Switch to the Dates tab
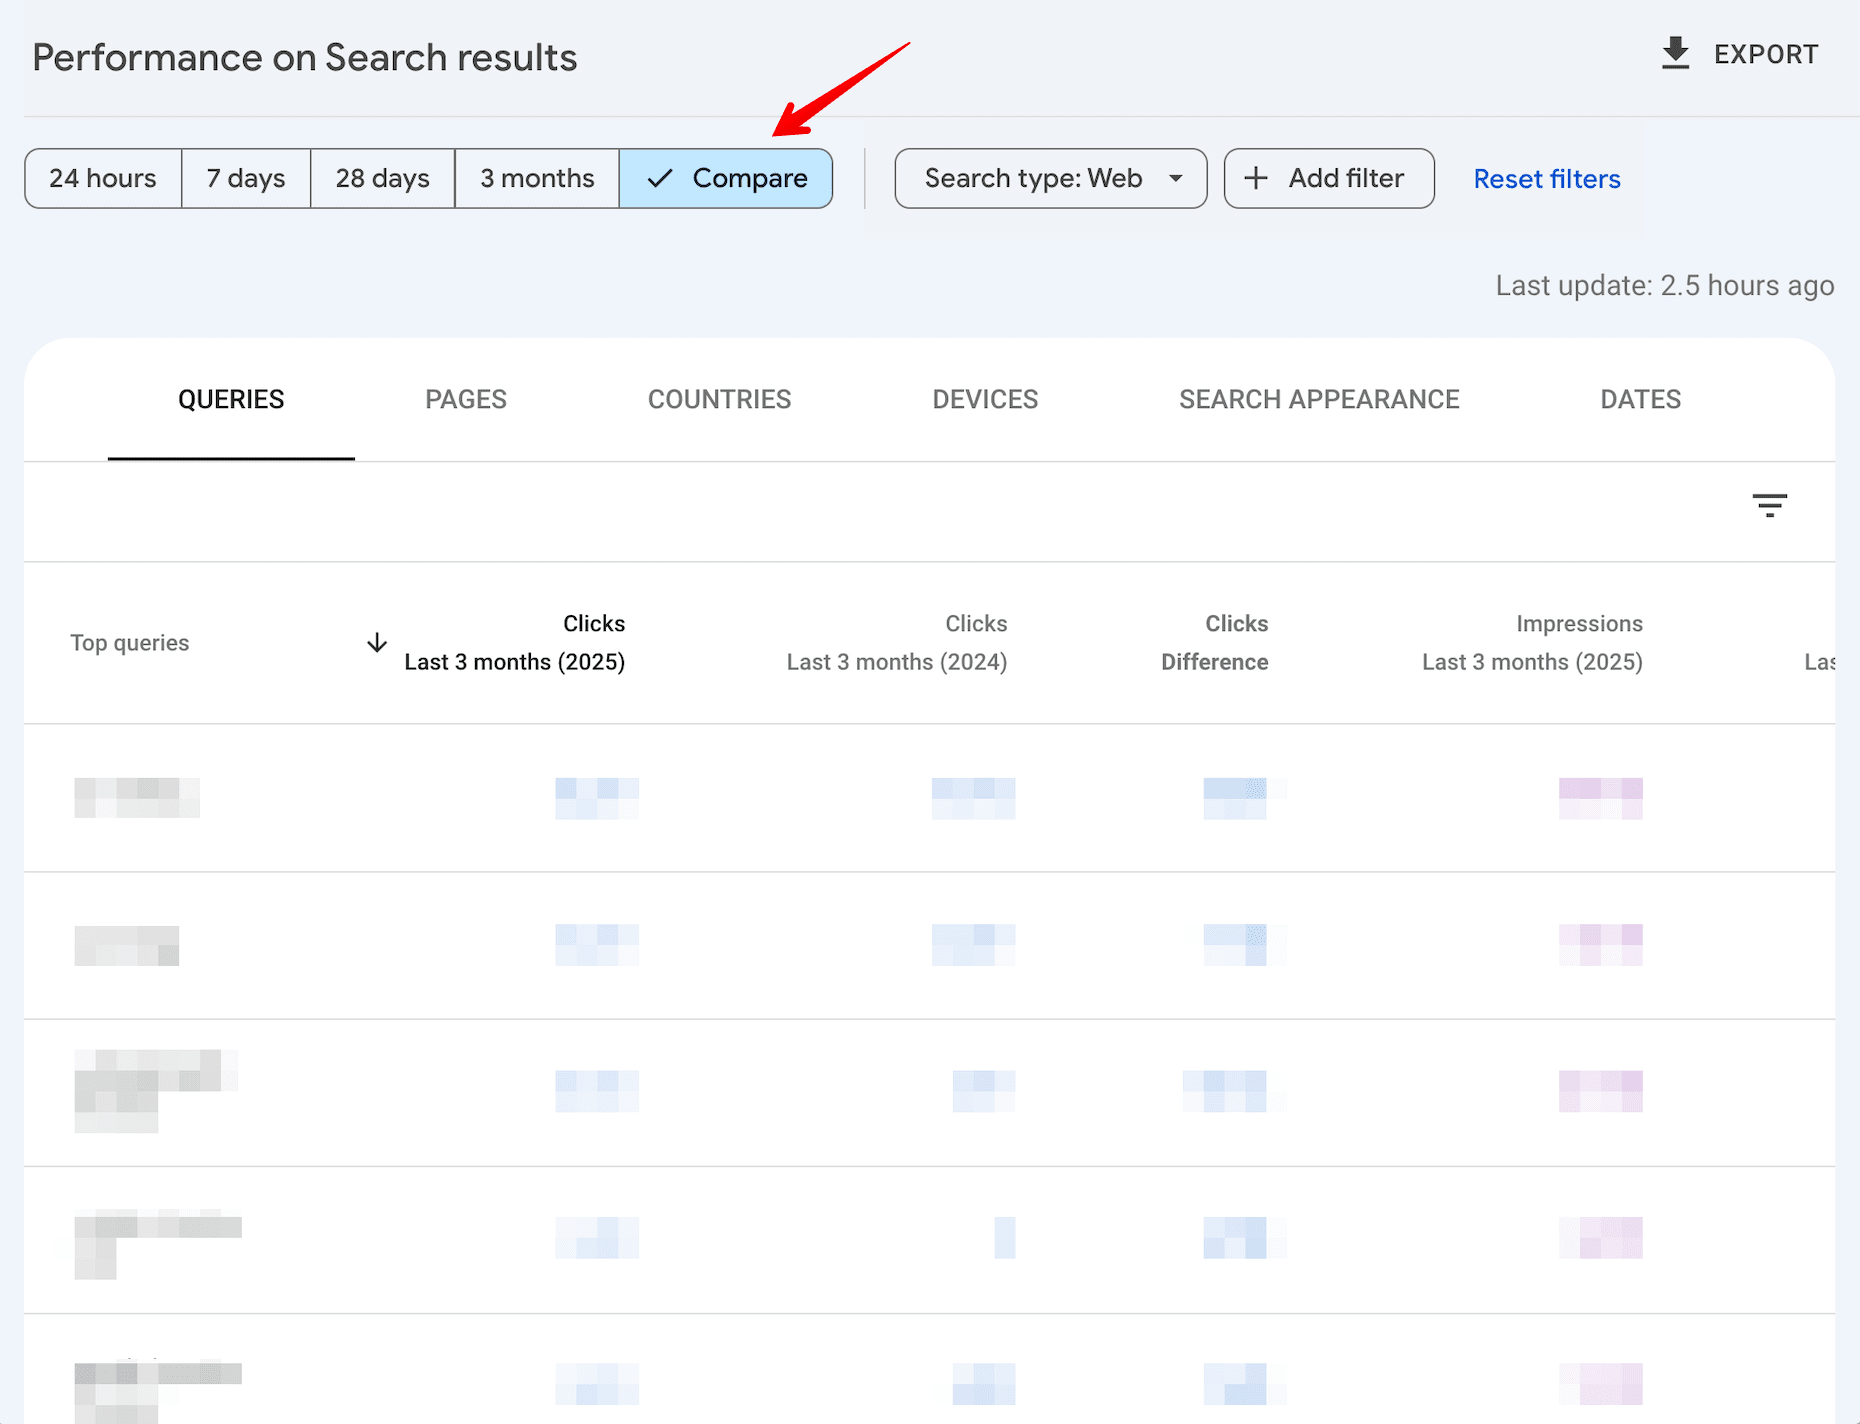Viewport: 1860px width, 1424px height. pyautogui.click(x=1639, y=399)
